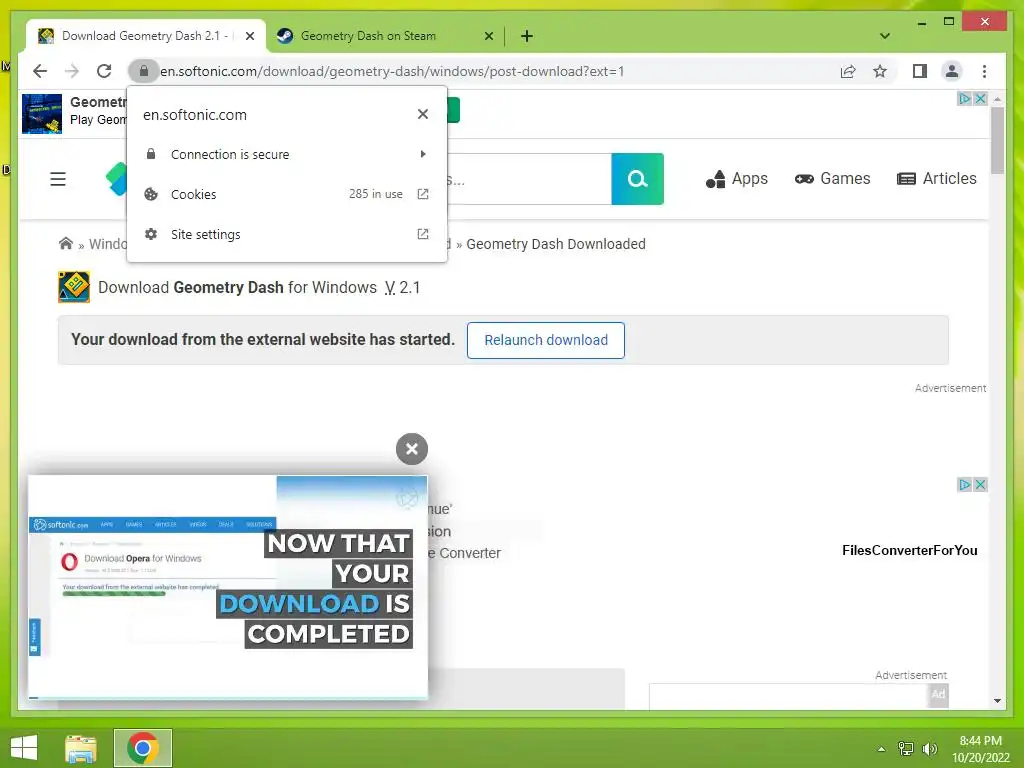Click the Relaunch download button
Viewport: 1024px width, 768px height.
tap(545, 340)
